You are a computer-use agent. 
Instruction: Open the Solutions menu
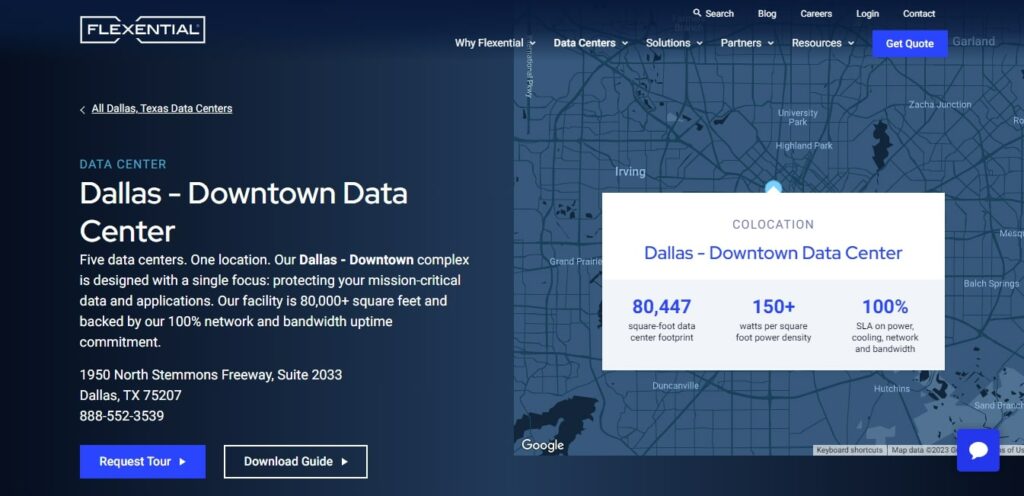[x=668, y=43]
